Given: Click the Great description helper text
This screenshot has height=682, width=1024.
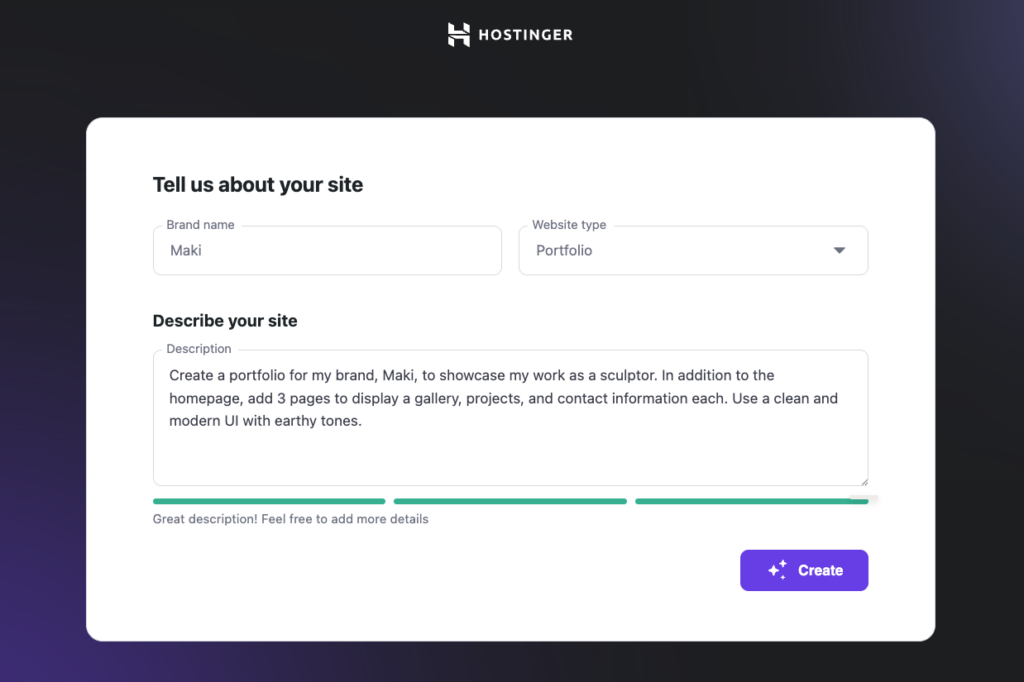Looking at the screenshot, I should (289, 519).
